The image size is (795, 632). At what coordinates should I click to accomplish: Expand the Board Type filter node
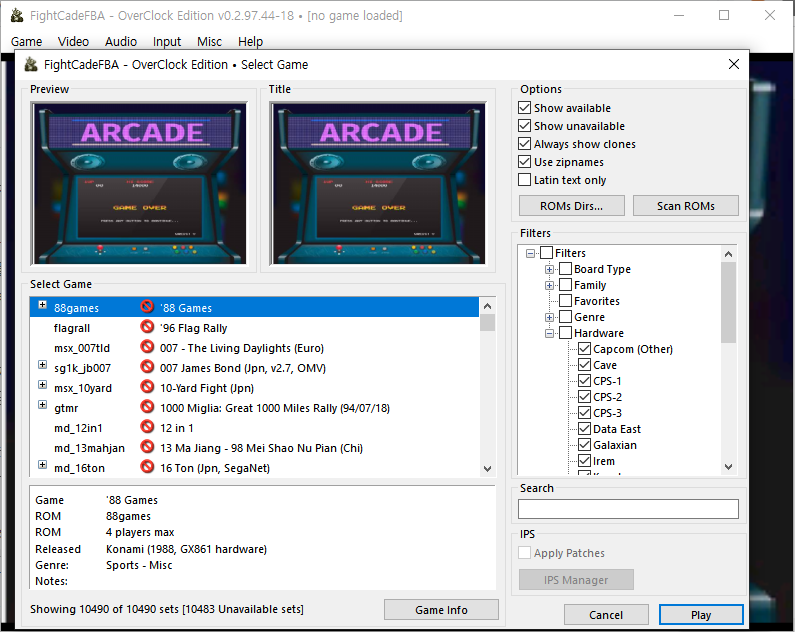coord(549,269)
